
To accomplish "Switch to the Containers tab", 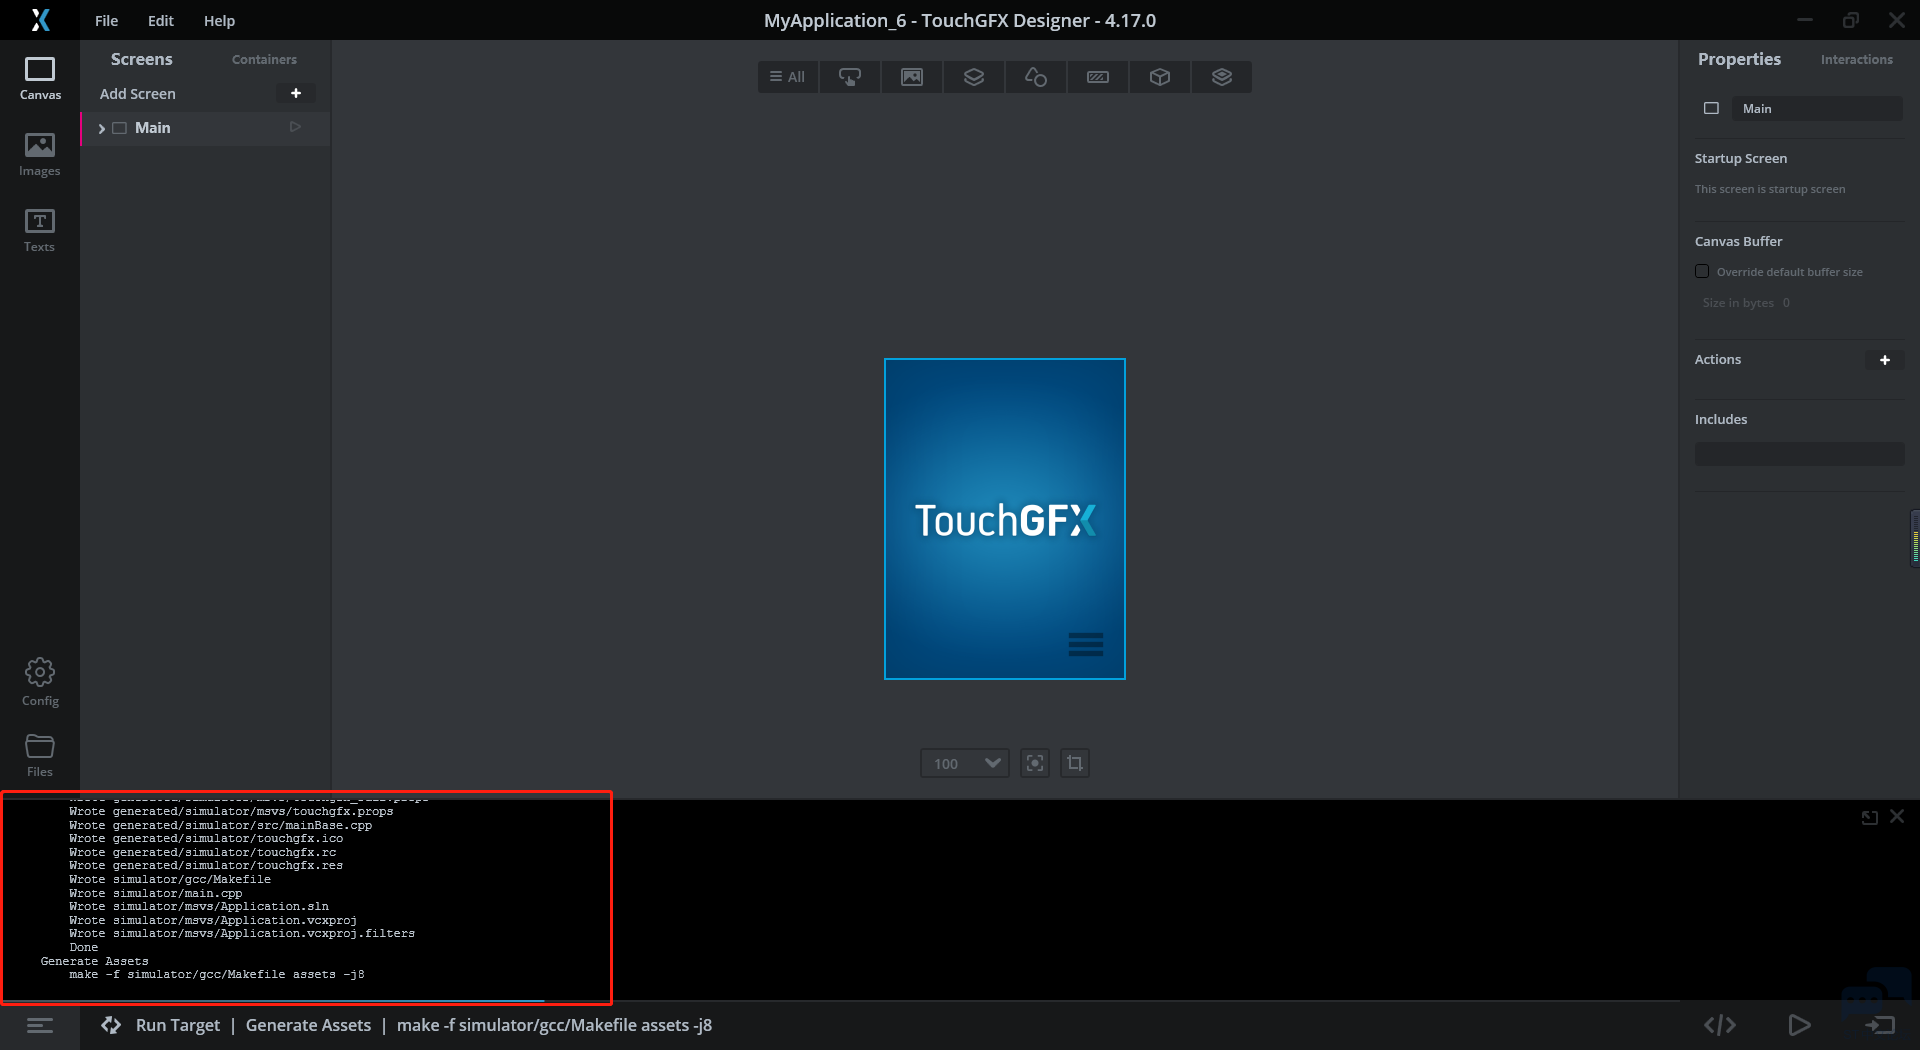I will tap(264, 59).
